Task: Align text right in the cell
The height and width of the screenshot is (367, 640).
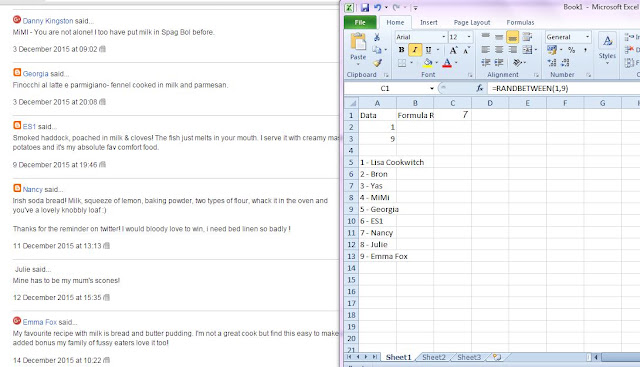Action: (x=512, y=50)
